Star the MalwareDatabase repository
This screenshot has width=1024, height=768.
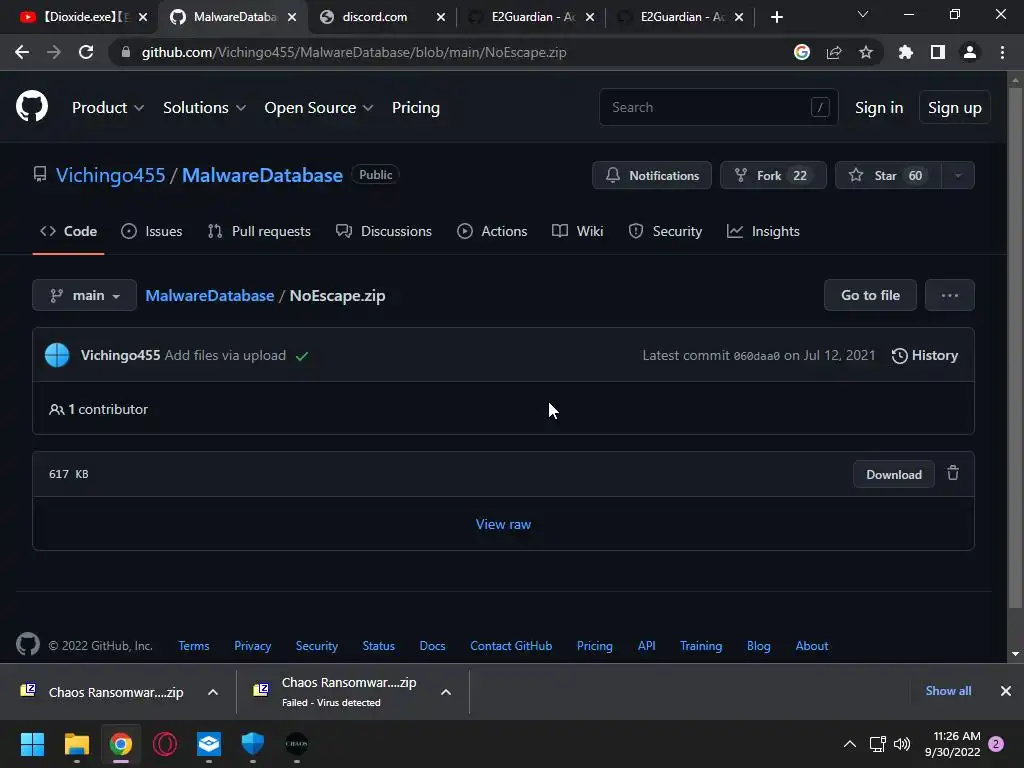click(888, 175)
